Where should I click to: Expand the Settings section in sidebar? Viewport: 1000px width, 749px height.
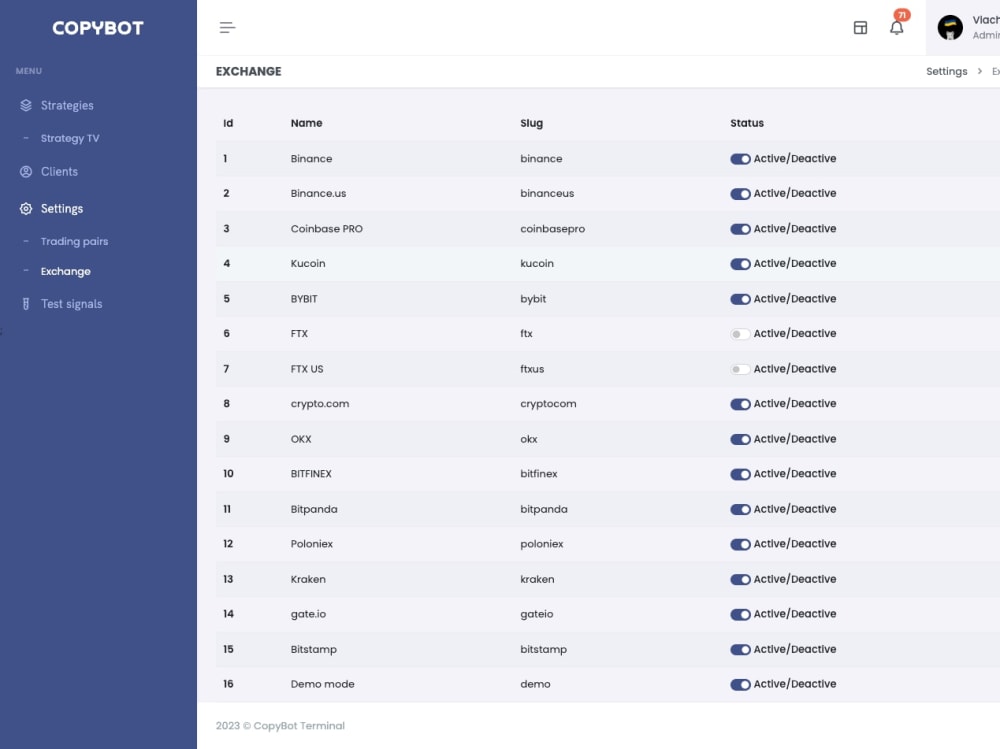pos(61,208)
